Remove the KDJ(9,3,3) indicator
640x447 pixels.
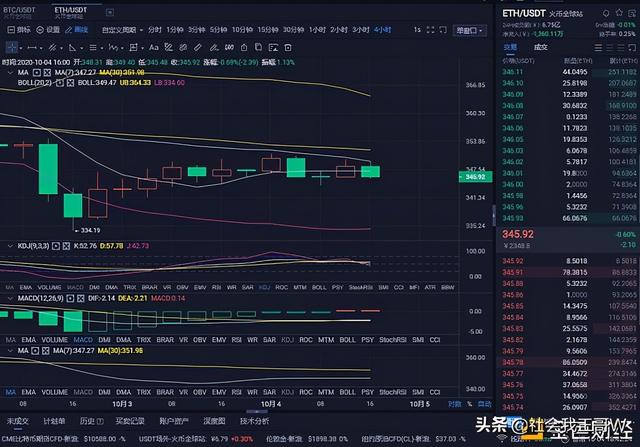click(x=66, y=246)
